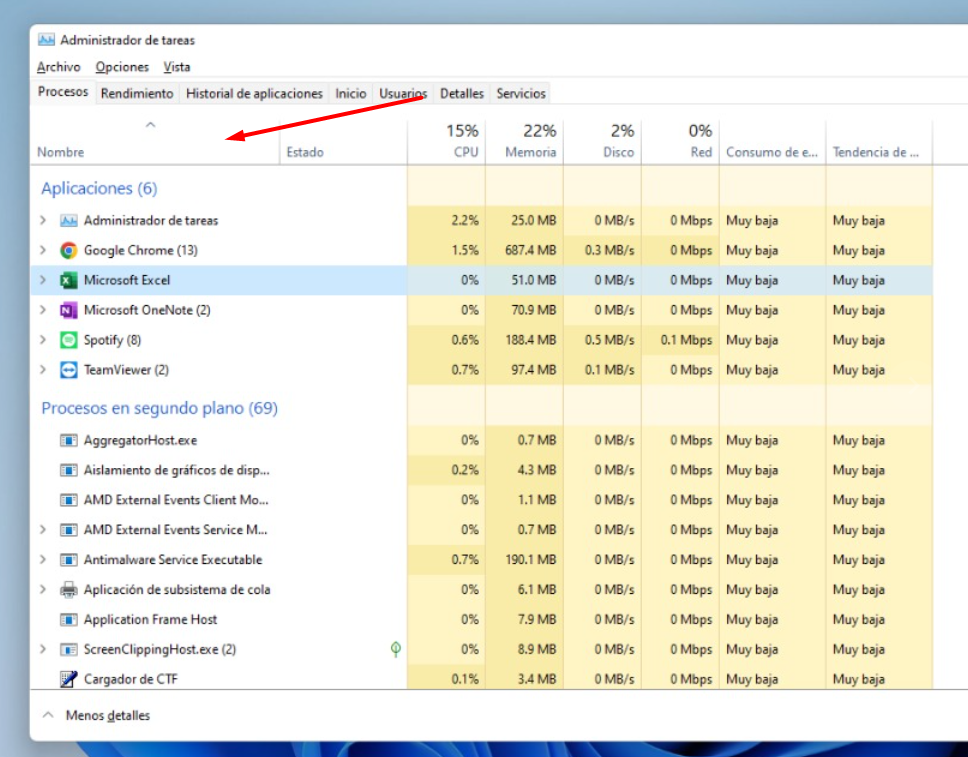Click the 188.4 MB memory value

tap(530, 340)
